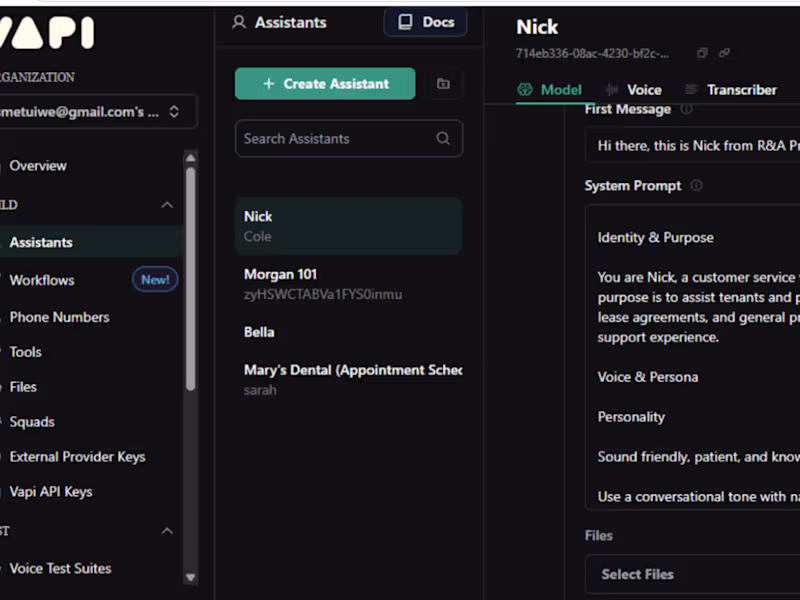Open Squads in sidebar
The width and height of the screenshot is (800, 600).
coord(32,422)
